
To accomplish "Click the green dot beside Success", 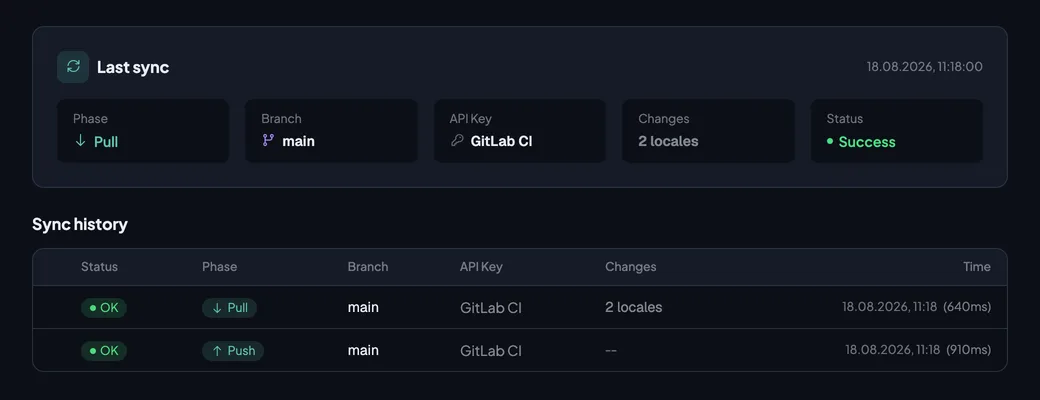I will [830, 141].
